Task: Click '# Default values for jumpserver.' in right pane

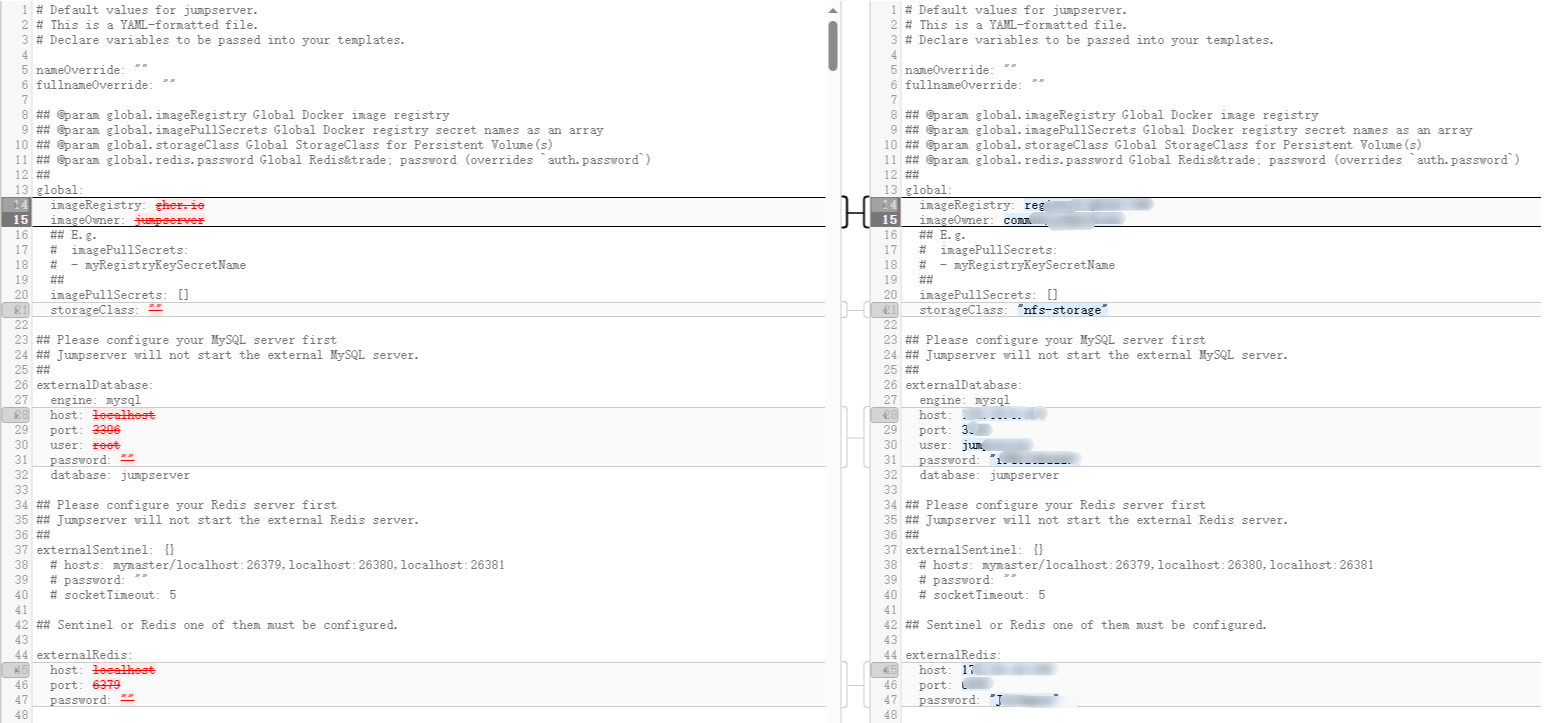Action: pos(1017,10)
